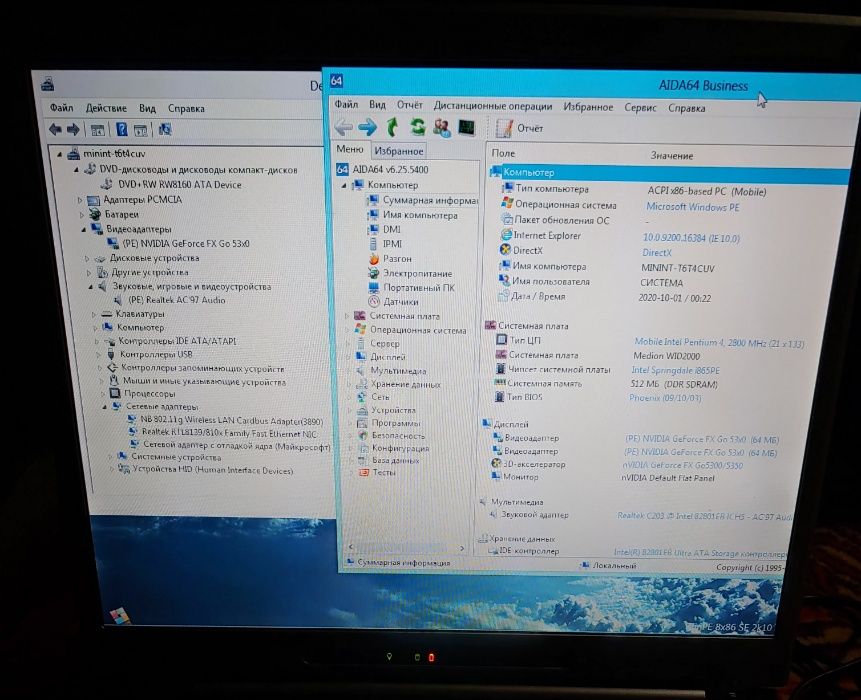Select Realtek AC'97 Audio device
This screenshot has width=861, height=700.
[x=170, y=300]
